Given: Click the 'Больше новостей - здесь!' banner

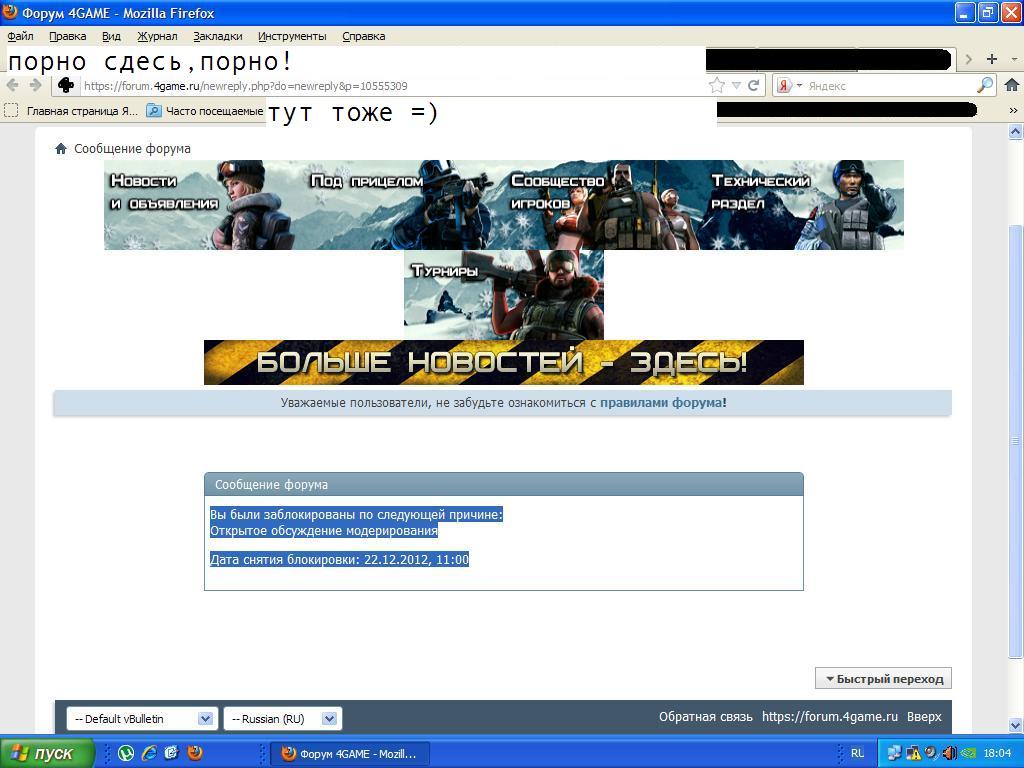Looking at the screenshot, I should [x=504, y=362].
